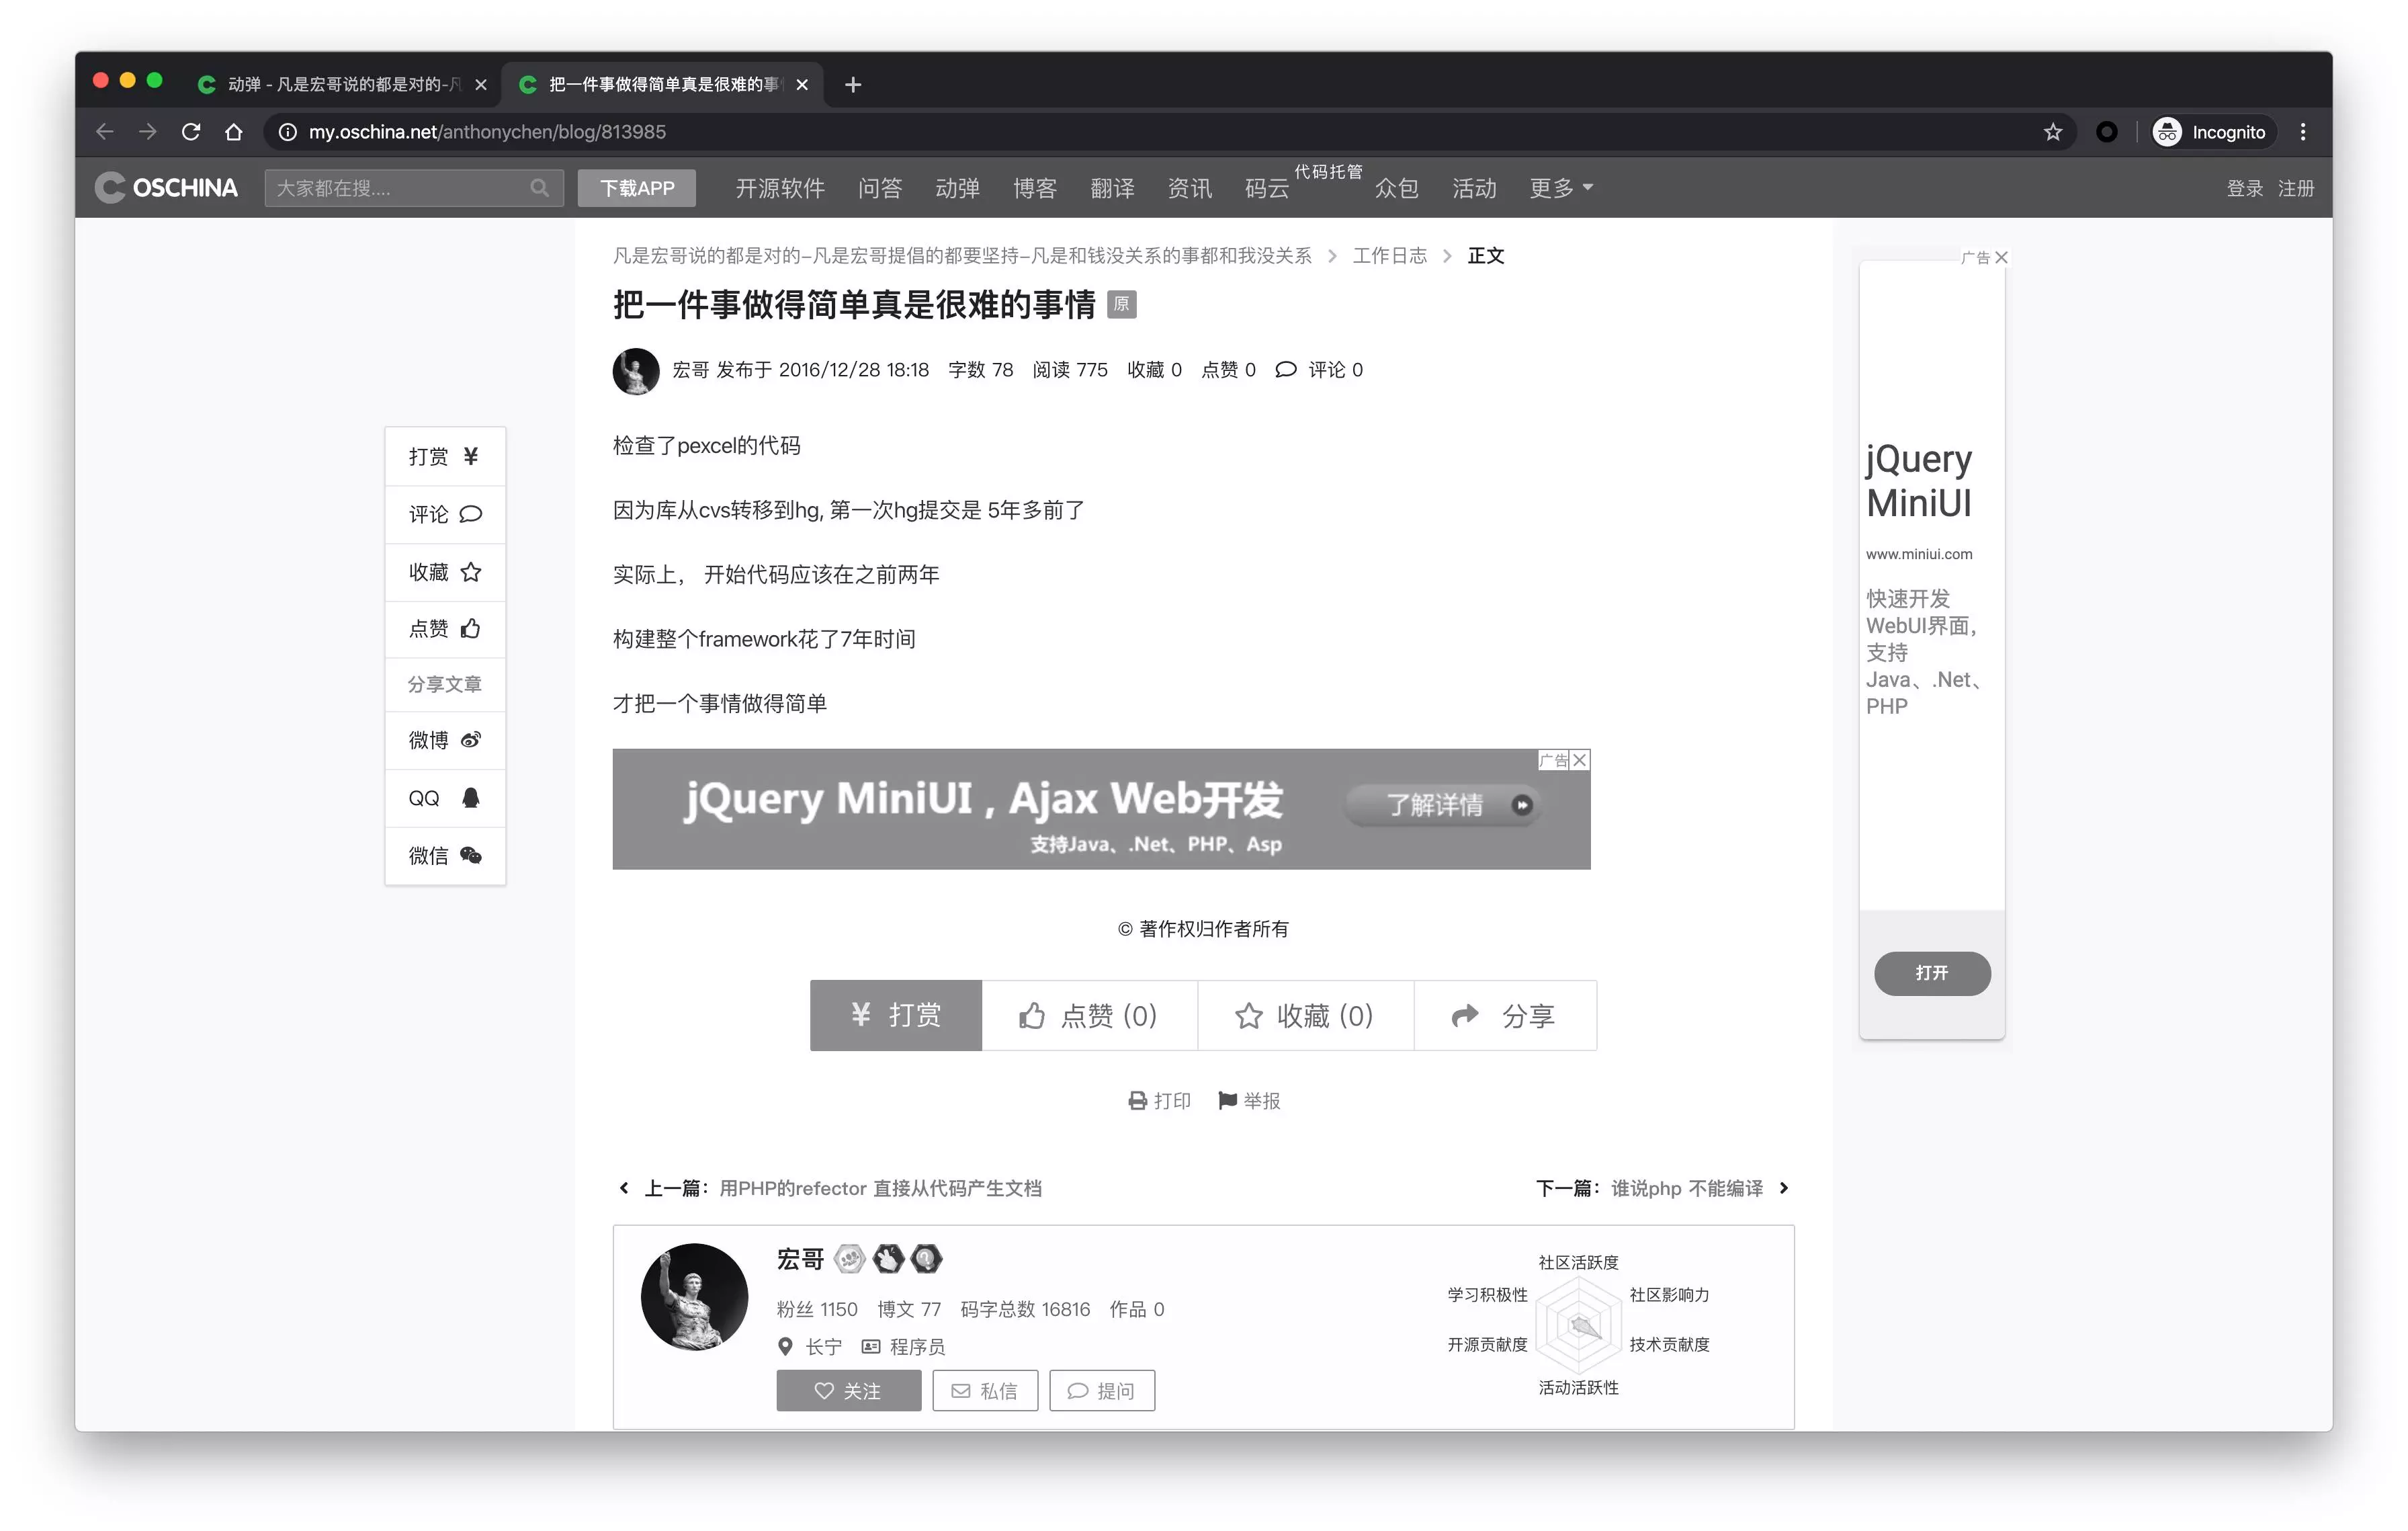Bookmark page with star icon
This screenshot has height=1531, width=2408.
point(2053,132)
